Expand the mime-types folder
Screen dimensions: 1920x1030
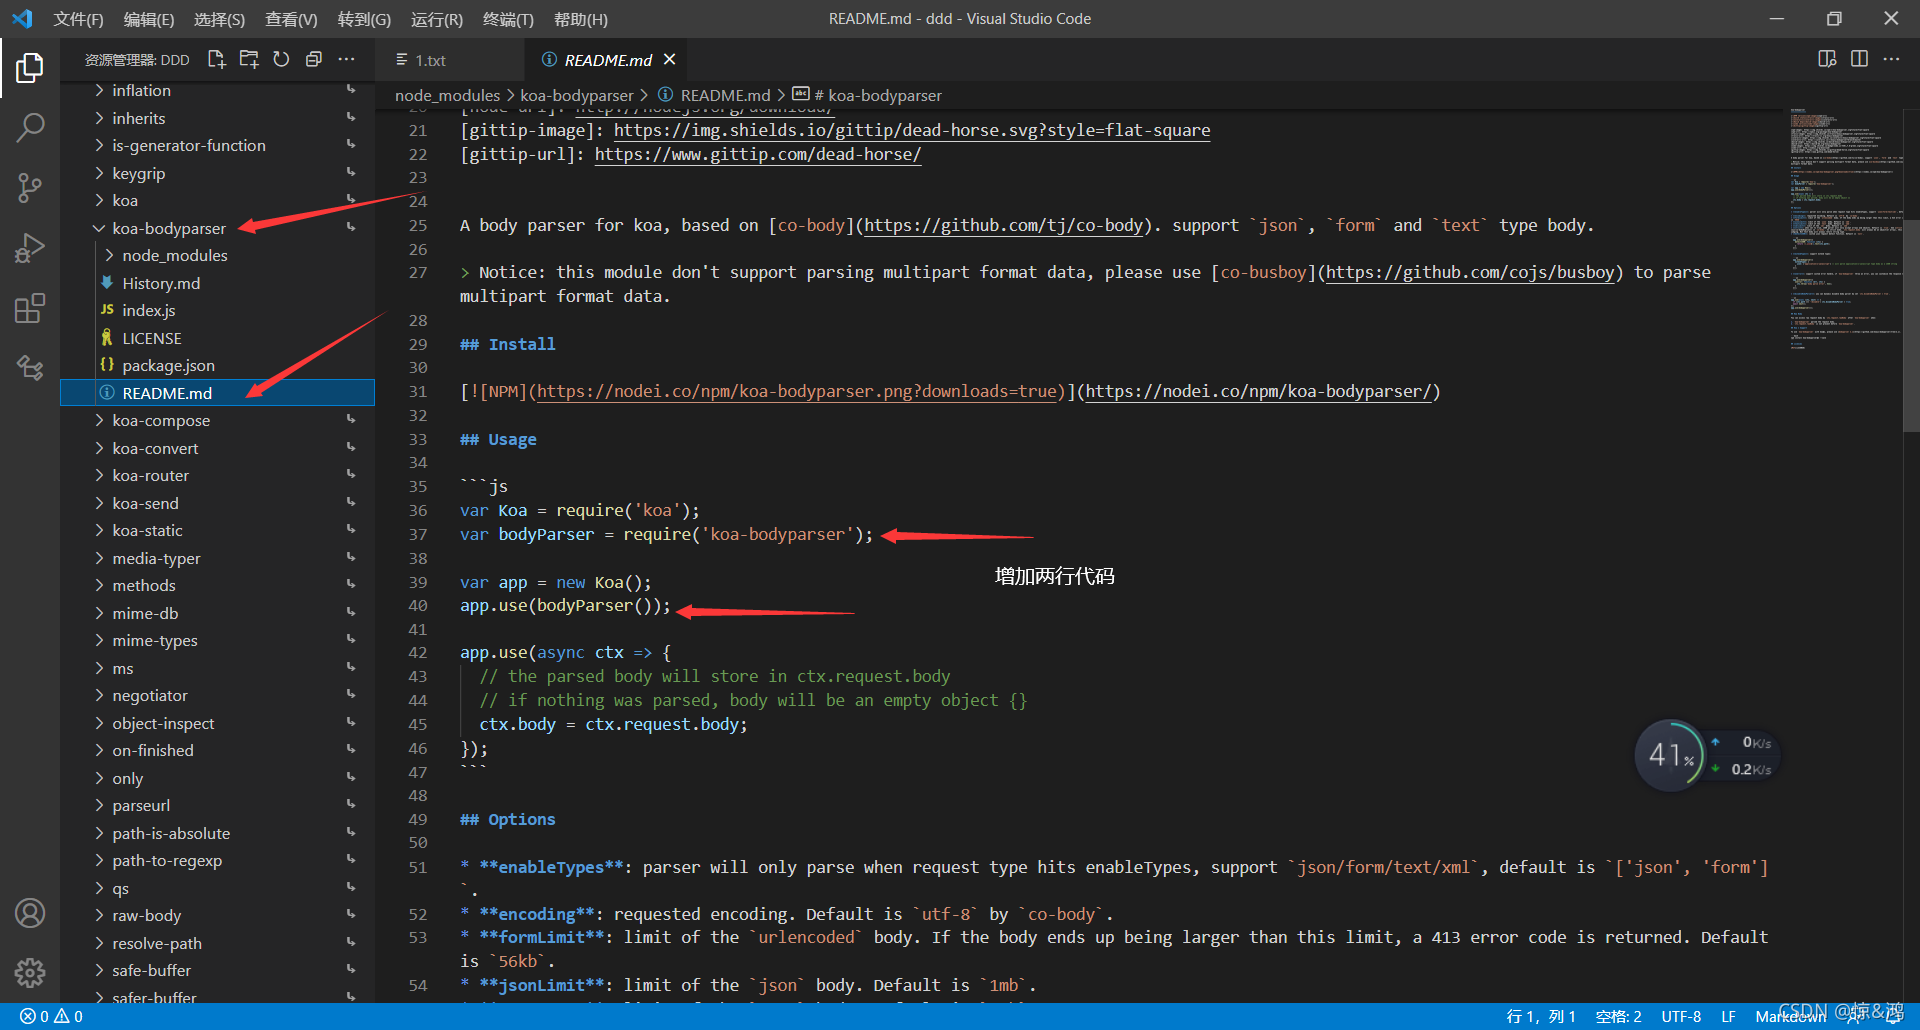[218, 640]
